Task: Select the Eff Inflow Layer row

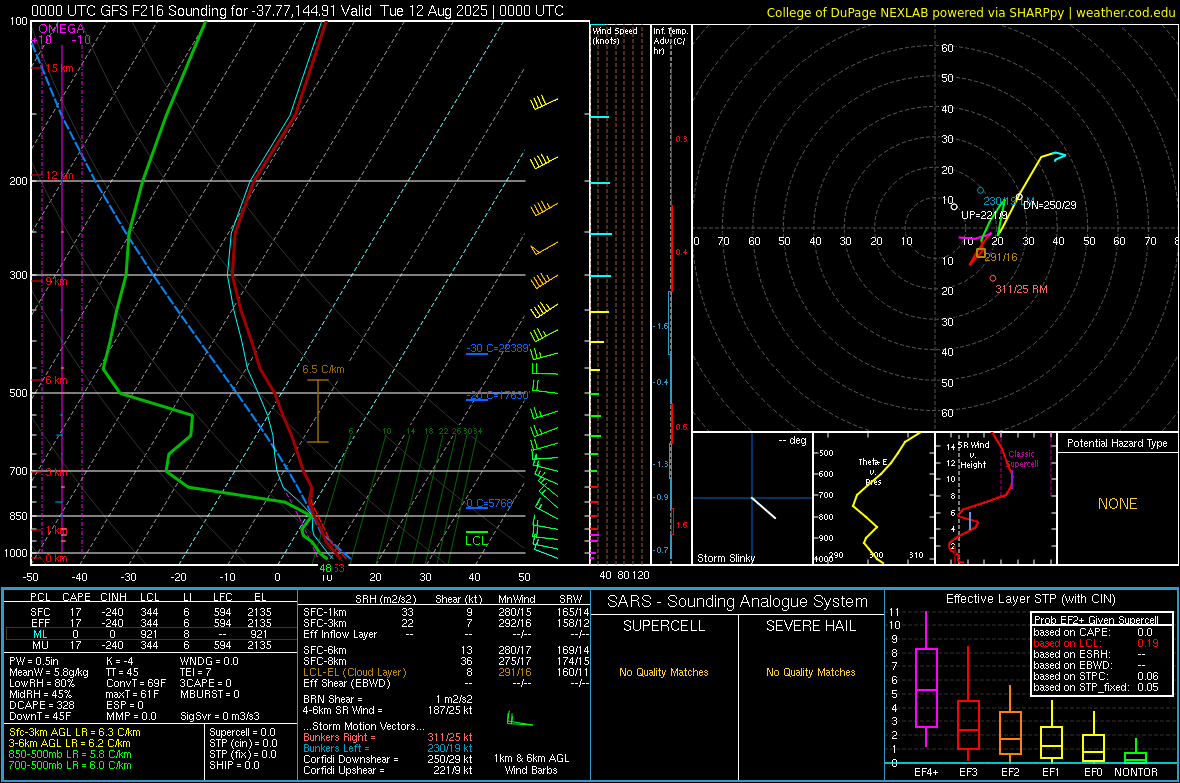Action: [x=446, y=634]
